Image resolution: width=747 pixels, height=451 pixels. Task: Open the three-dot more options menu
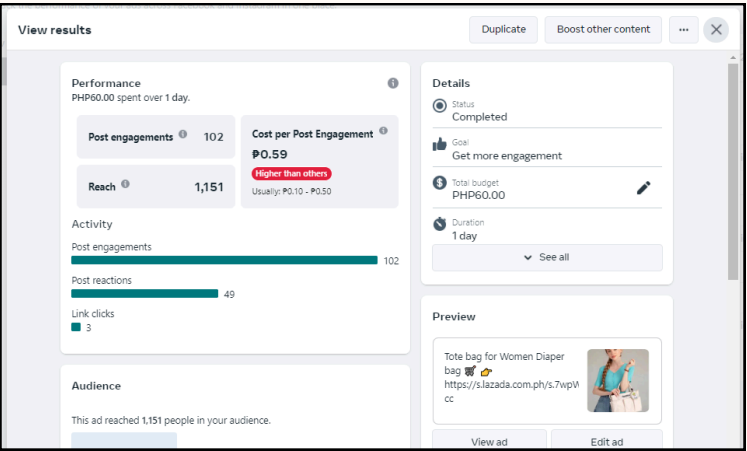click(684, 30)
